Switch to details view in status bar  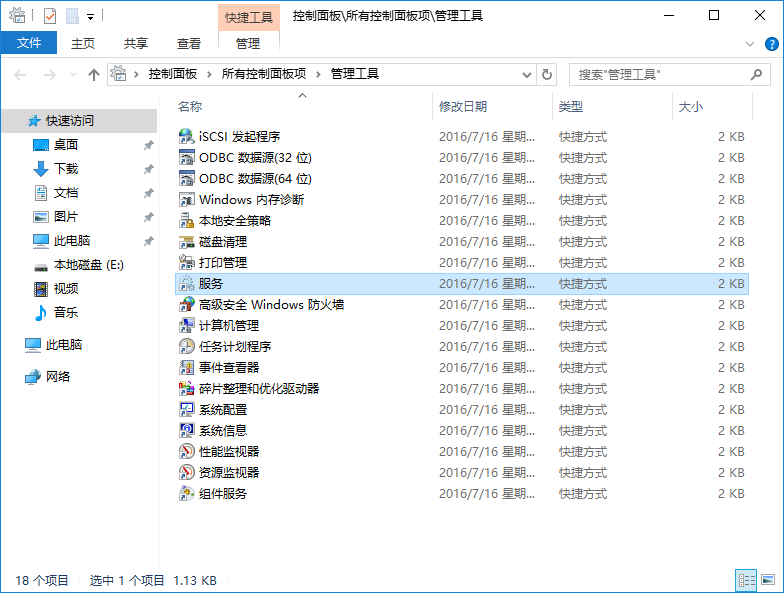tap(746, 580)
